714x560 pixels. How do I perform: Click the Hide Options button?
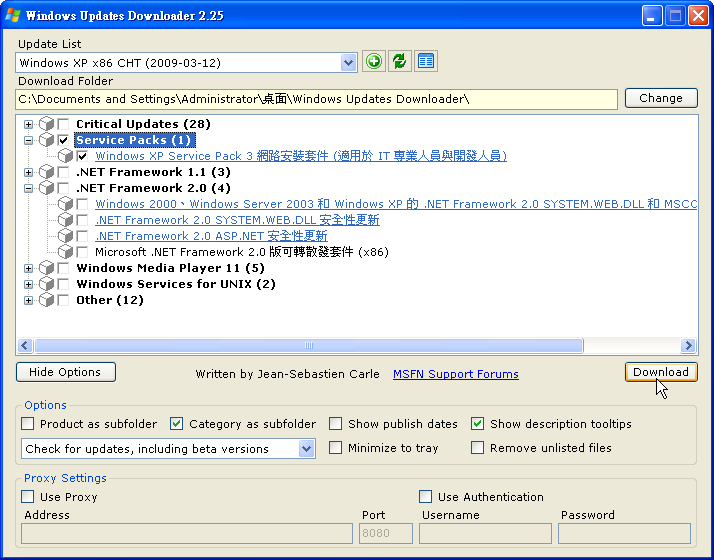(66, 372)
